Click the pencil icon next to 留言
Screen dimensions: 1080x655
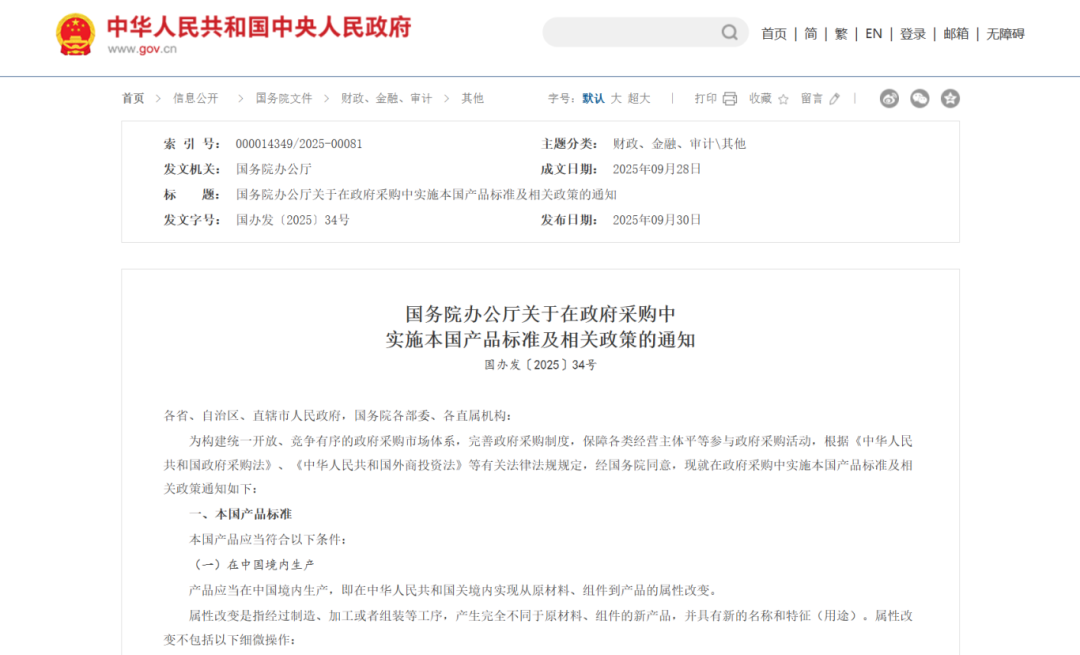[x=834, y=98]
